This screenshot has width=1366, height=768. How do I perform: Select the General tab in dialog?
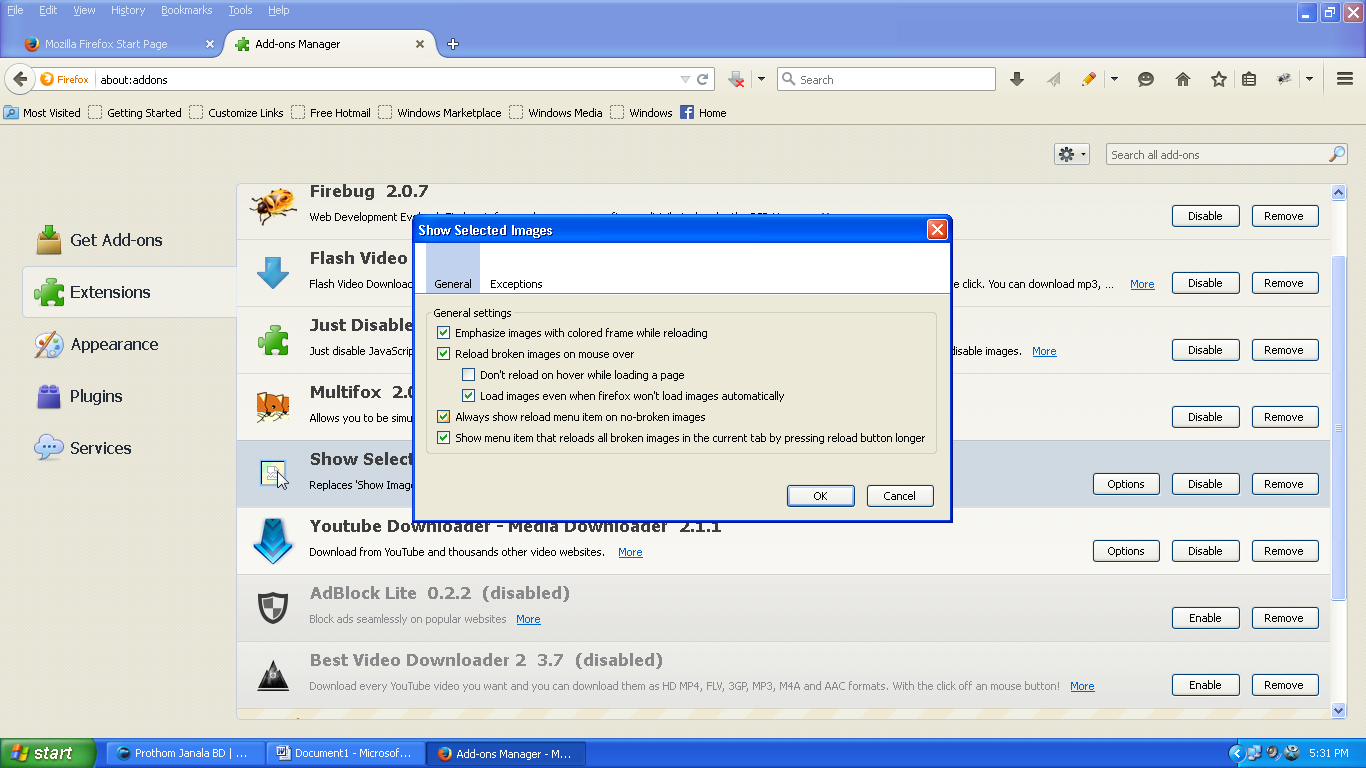tap(453, 269)
